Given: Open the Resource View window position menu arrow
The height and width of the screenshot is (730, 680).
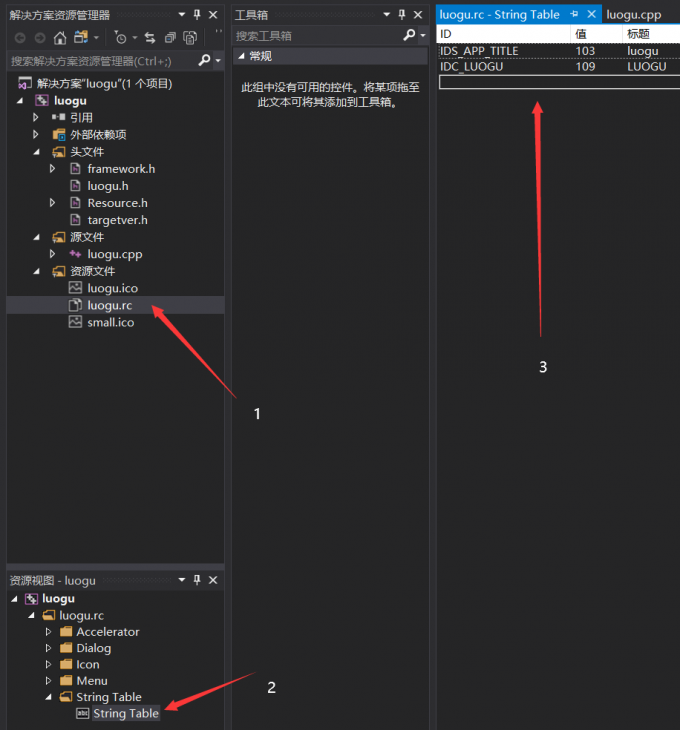Looking at the screenshot, I should (x=182, y=580).
